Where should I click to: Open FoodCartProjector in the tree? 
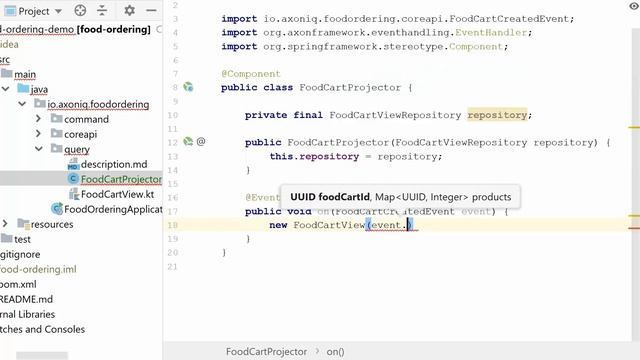tap(121, 179)
